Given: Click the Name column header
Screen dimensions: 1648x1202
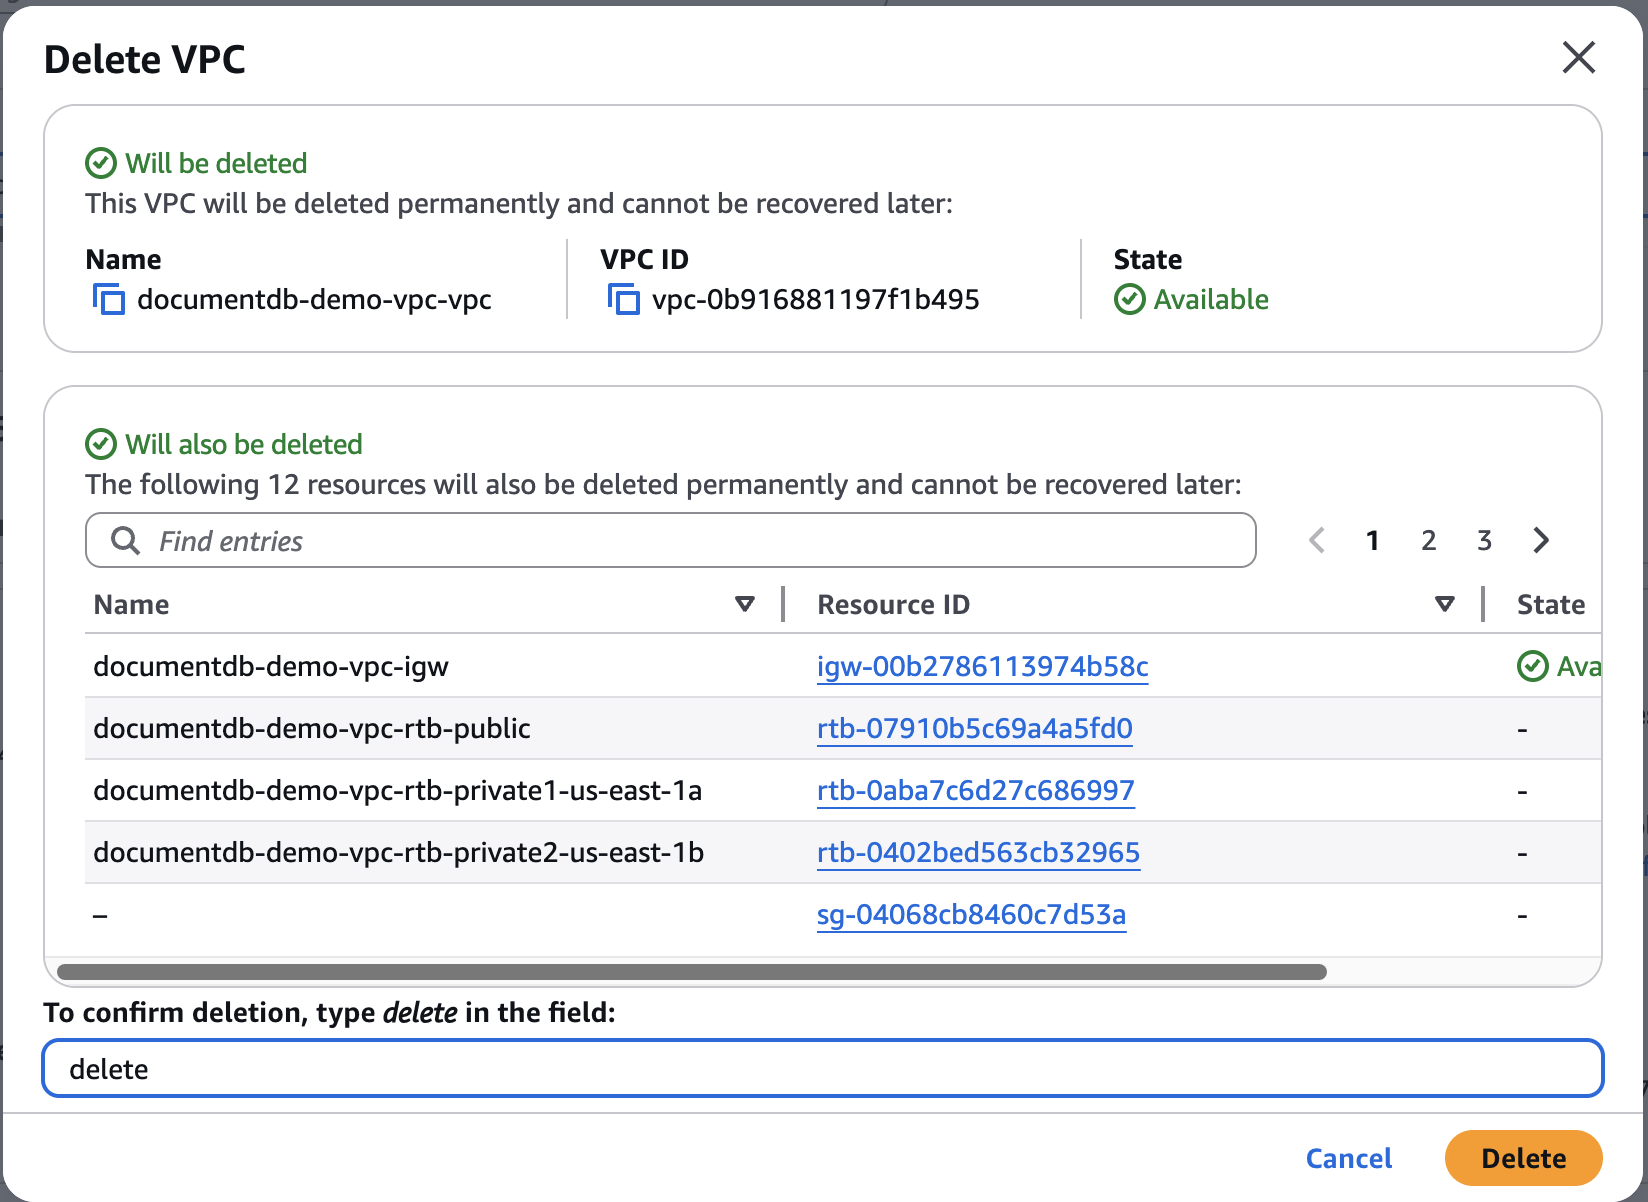Looking at the screenshot, I should pyautogui.click(x=131, y=605).
